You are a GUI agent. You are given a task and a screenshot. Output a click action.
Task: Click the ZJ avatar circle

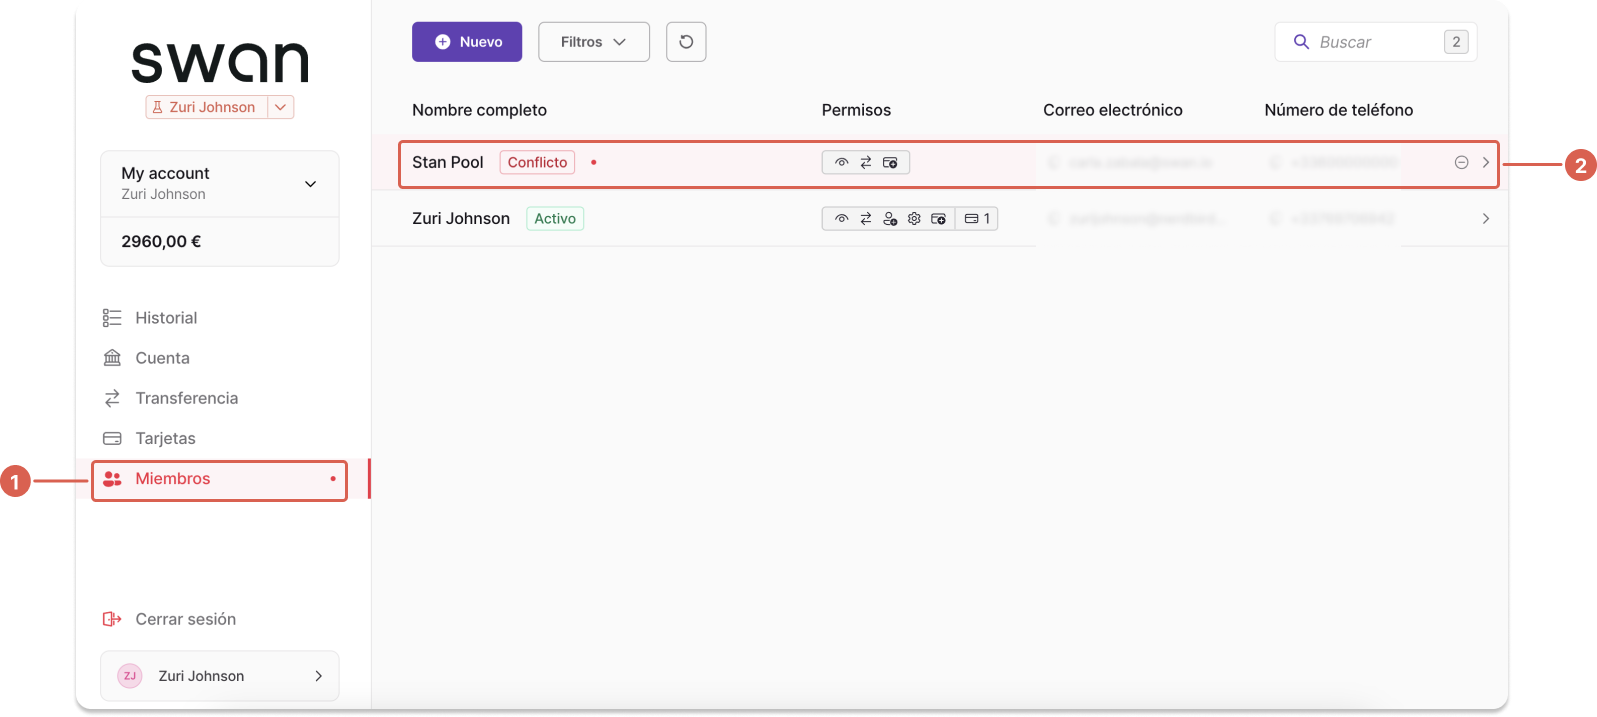(x=130, y=676)
